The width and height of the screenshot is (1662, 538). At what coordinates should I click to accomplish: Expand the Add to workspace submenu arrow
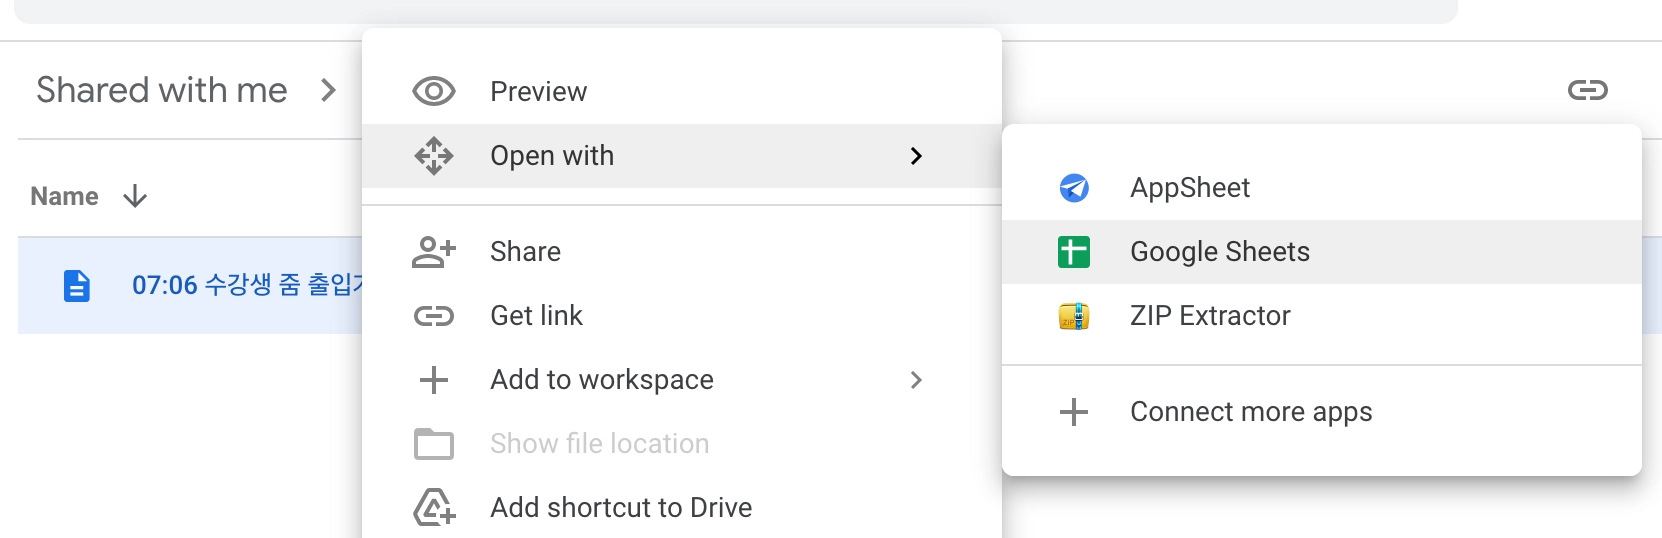pyautogui.click(x=916, y=380)
